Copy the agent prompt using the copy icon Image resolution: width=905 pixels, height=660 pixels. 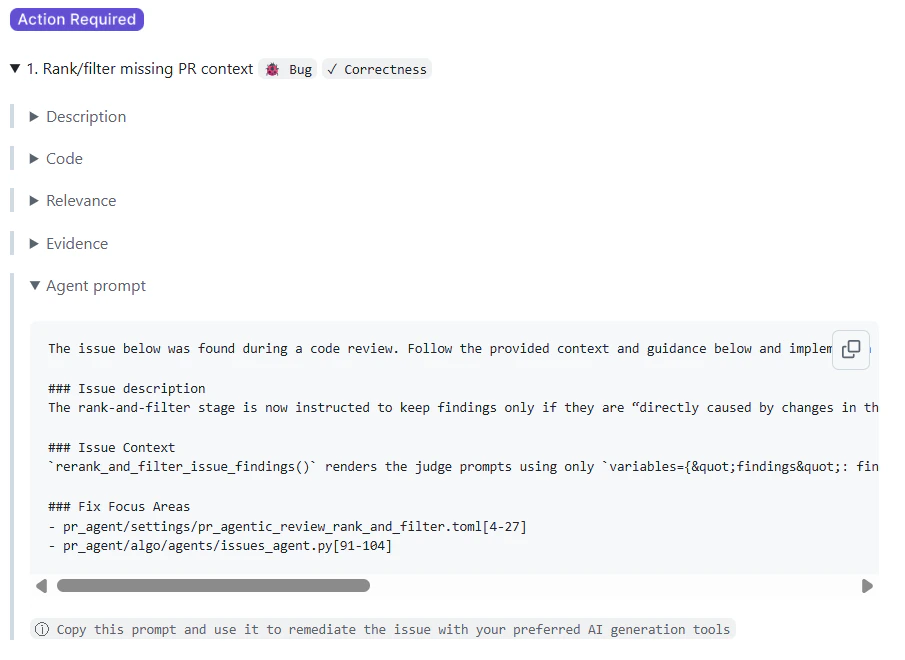851,350
